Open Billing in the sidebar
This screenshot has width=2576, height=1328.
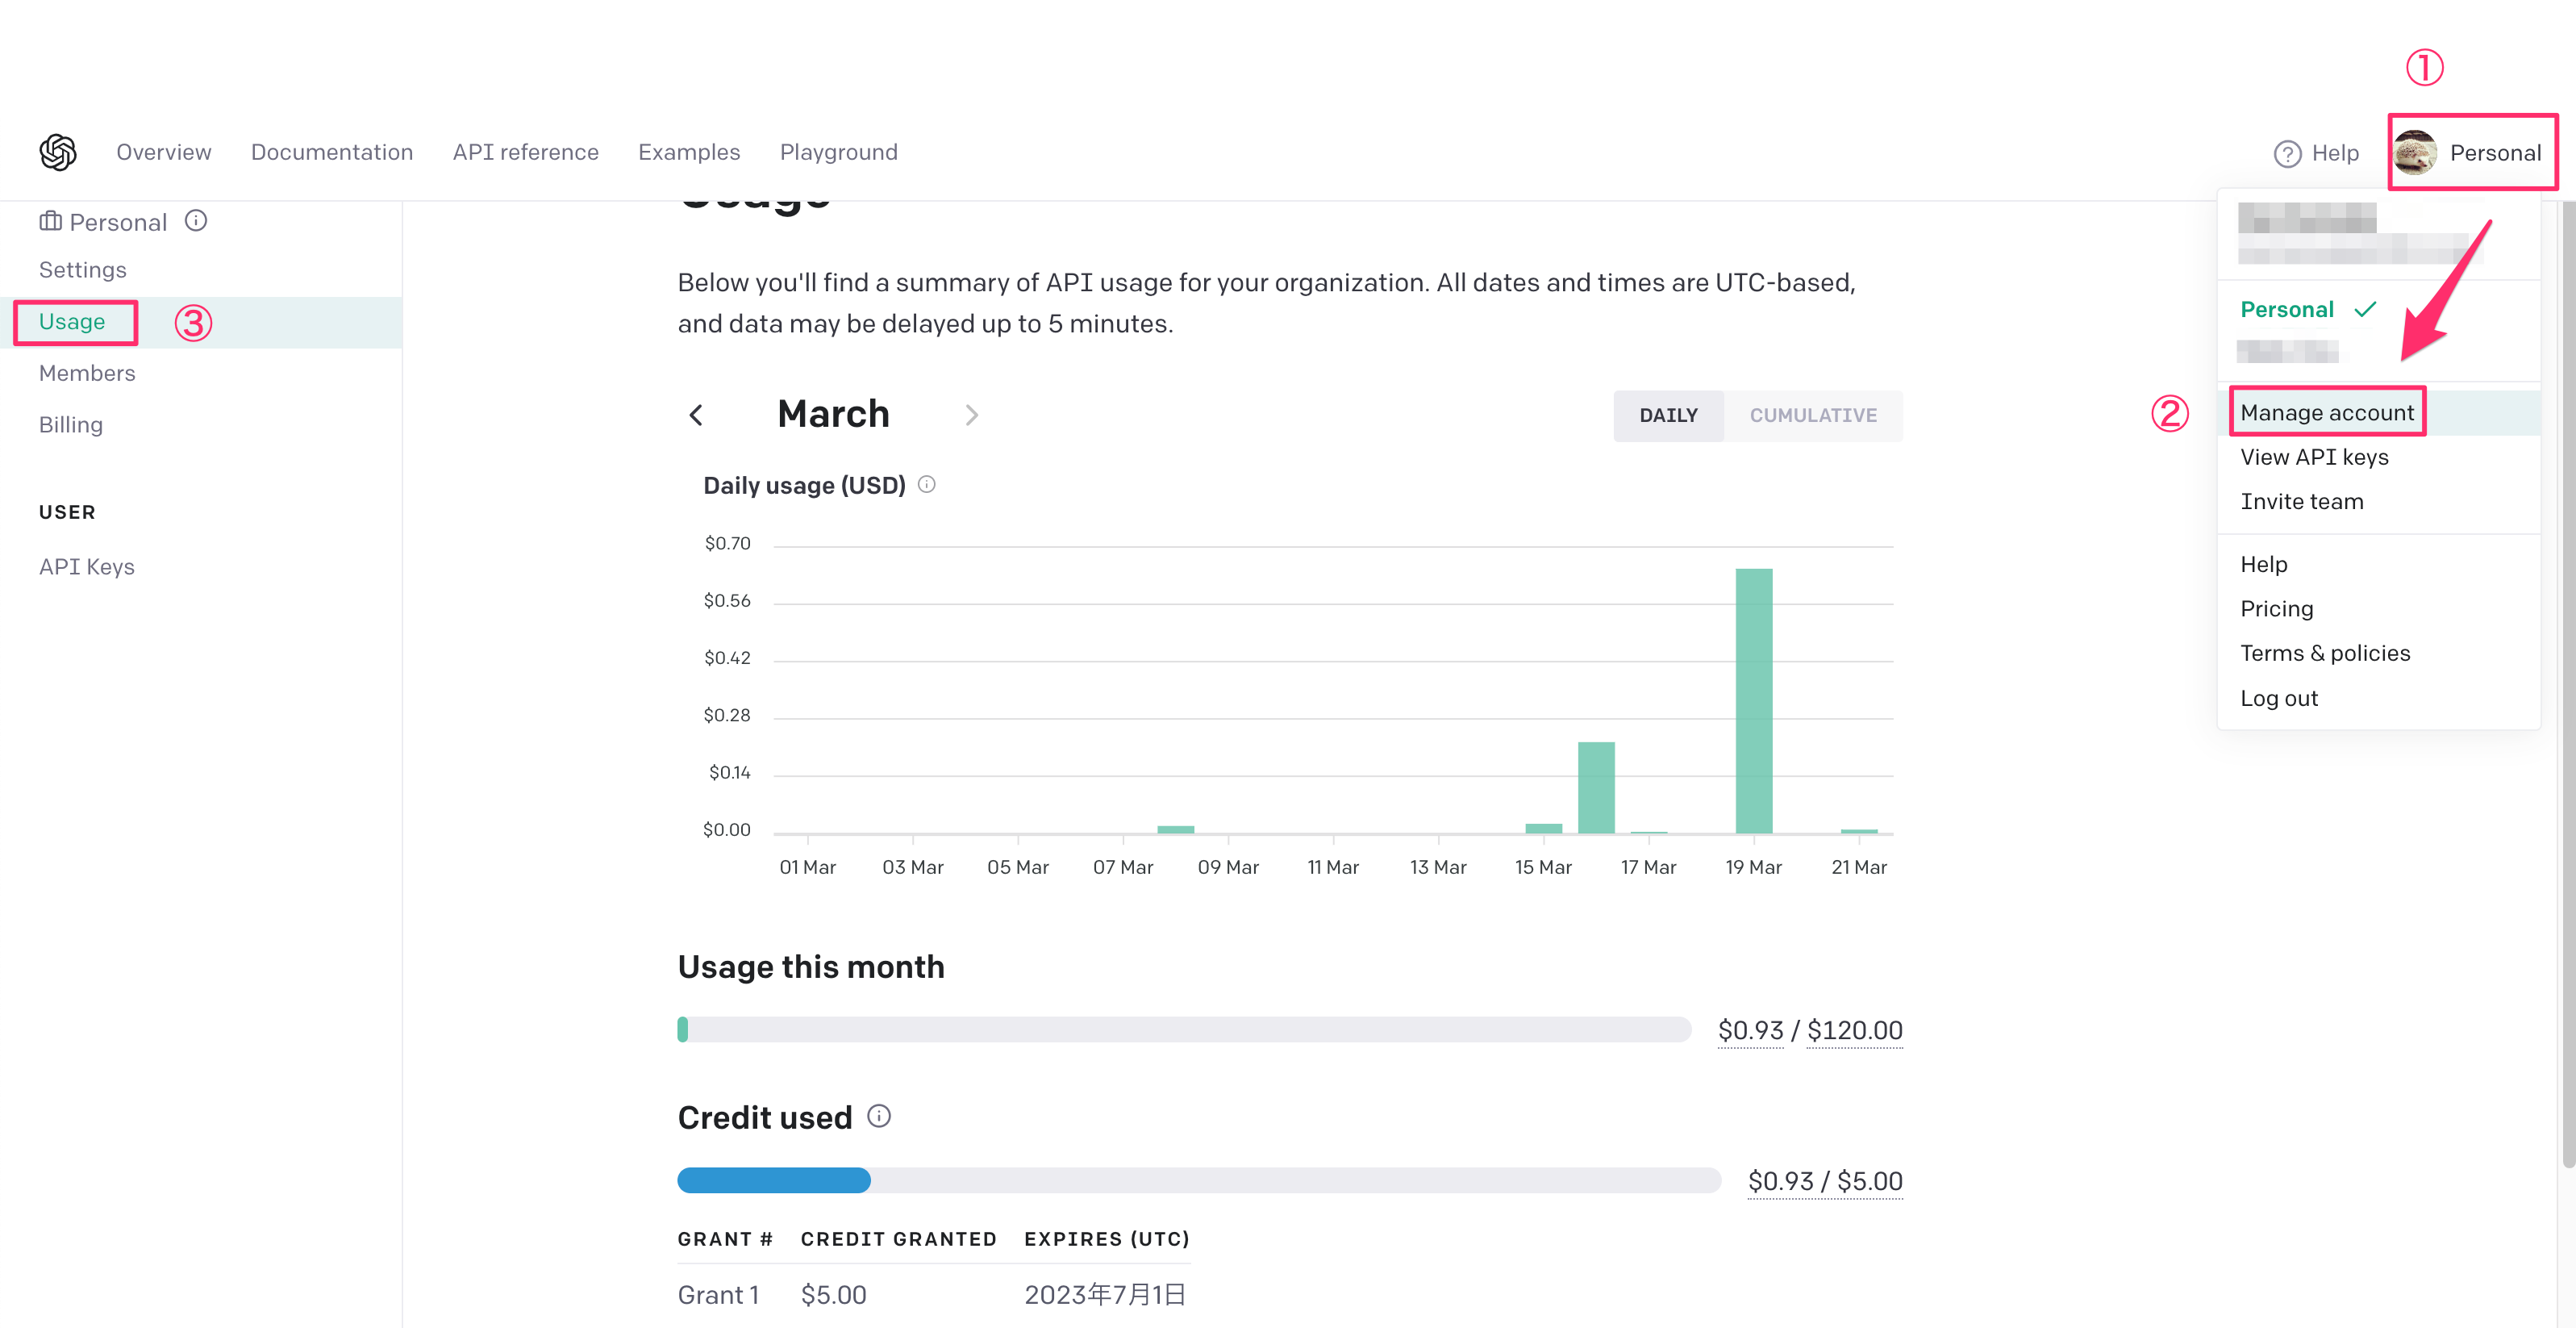71,424
